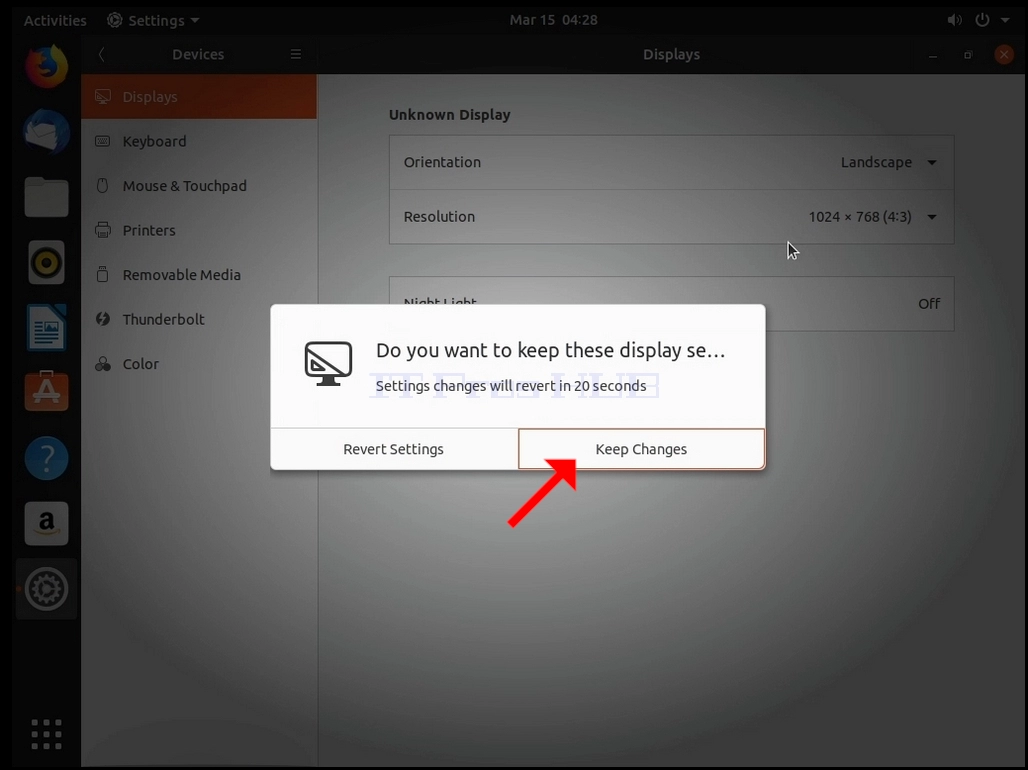The height and width of the screenshot is (770, 1028).
Task: Go back using the Devices back arrow
Action: [102, 54]
